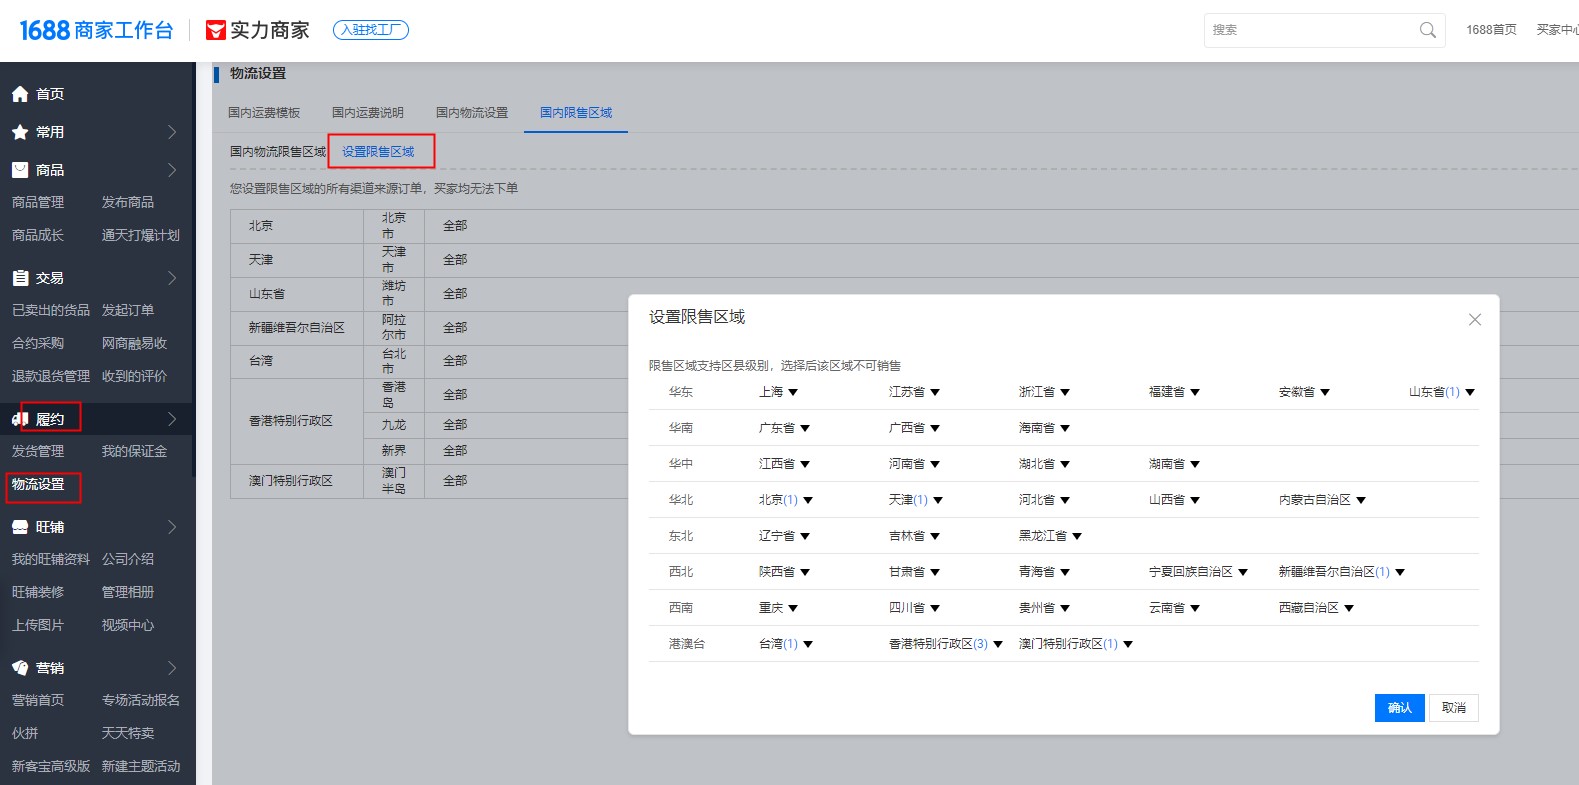Click the 设置限售区域 link
The width and height of the screenshot is (1579, 785).
[x=378, y=152]
